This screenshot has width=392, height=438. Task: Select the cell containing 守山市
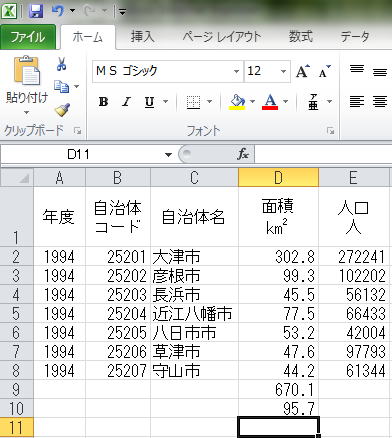click(x=194, y=370)
